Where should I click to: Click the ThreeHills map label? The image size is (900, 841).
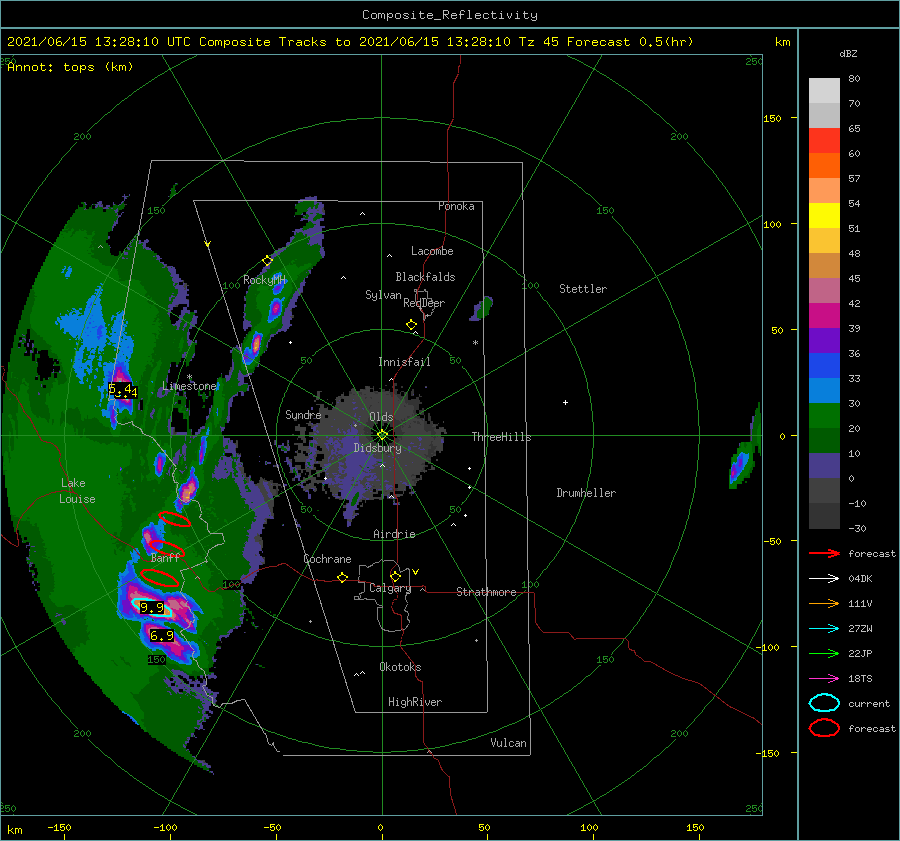click(501, 437)
